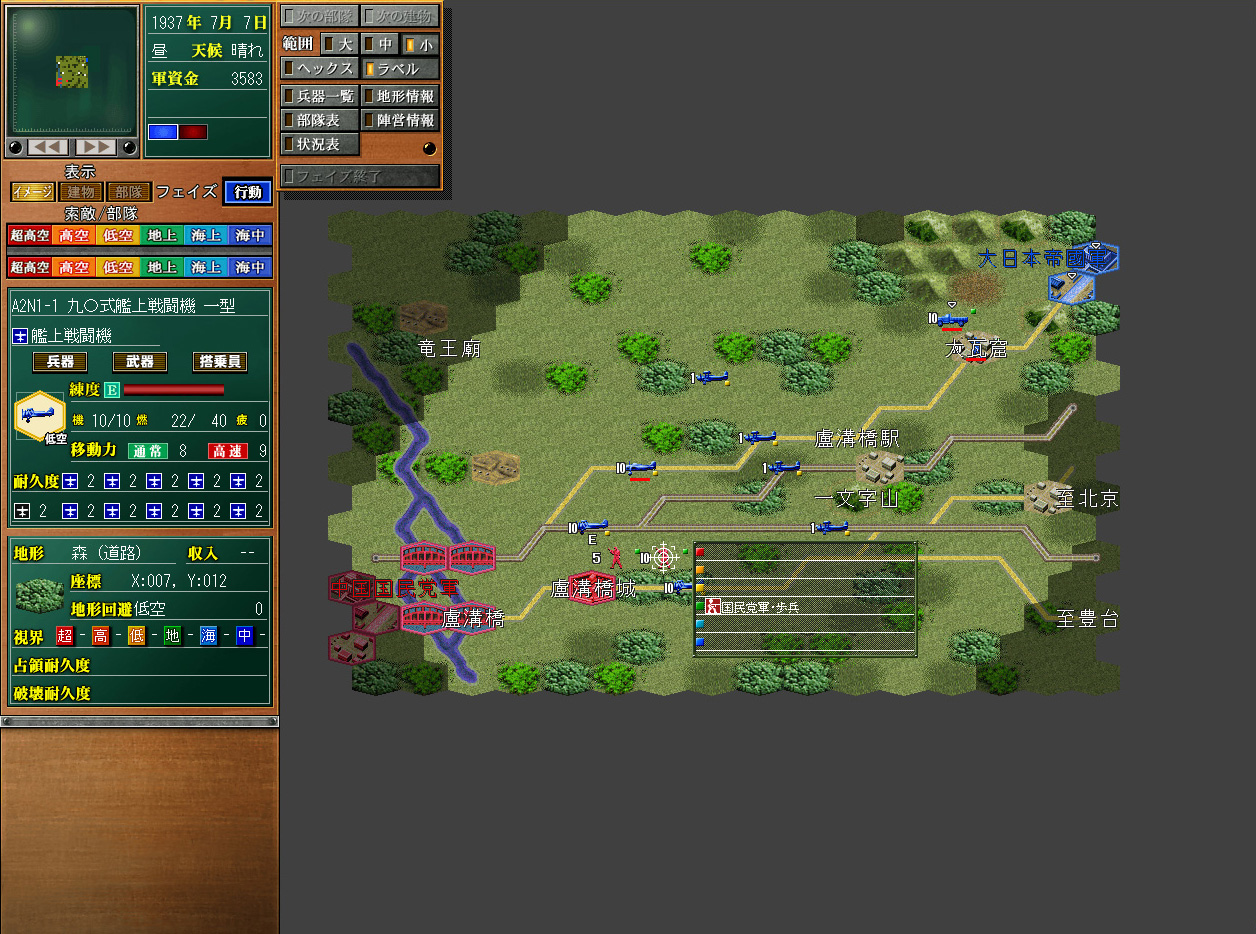Toggle range 大 (large)
This screenshot has width=1256, height=934.
pos(338,44)
